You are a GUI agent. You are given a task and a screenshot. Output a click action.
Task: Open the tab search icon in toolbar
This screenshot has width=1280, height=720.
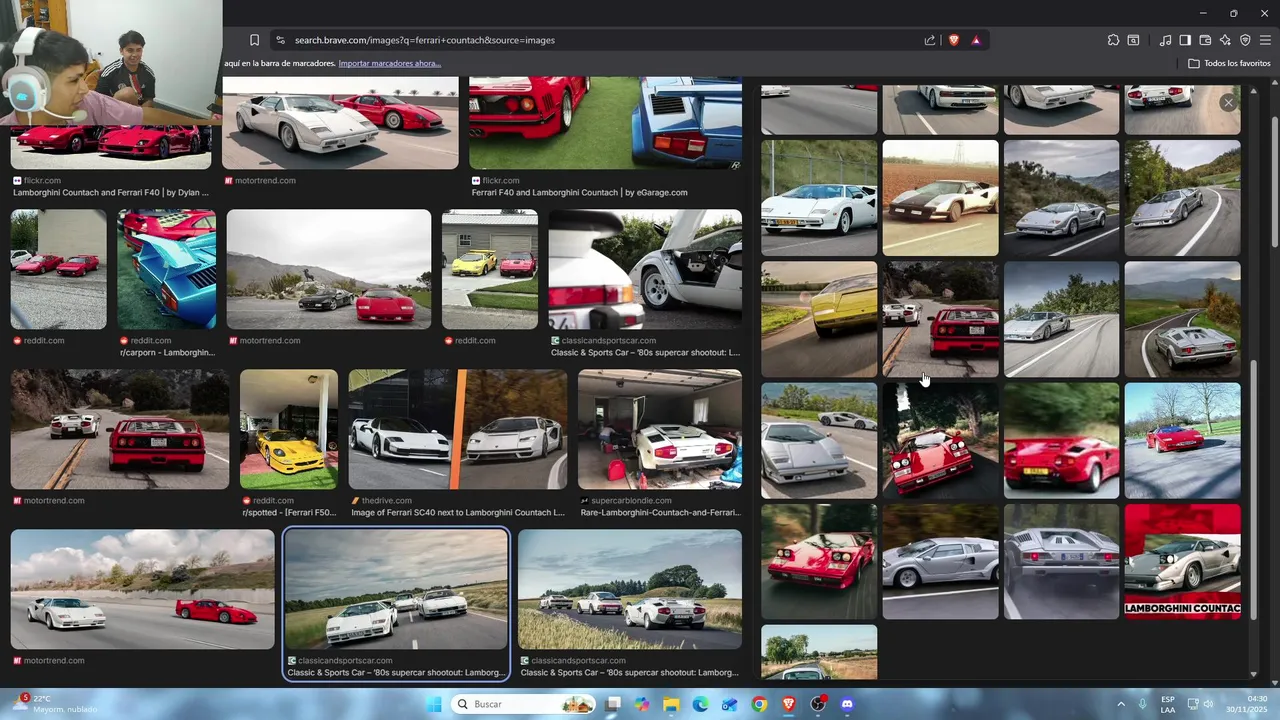(1133, 40)
